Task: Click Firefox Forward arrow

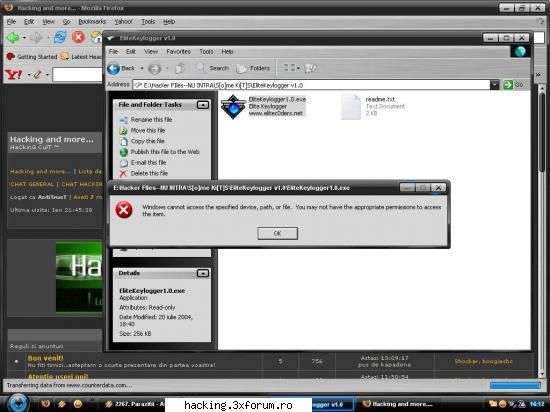Action: pos(36,37)
